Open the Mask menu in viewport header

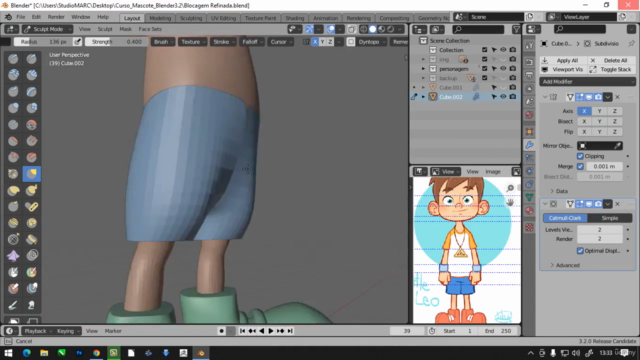tap(125, 29)
